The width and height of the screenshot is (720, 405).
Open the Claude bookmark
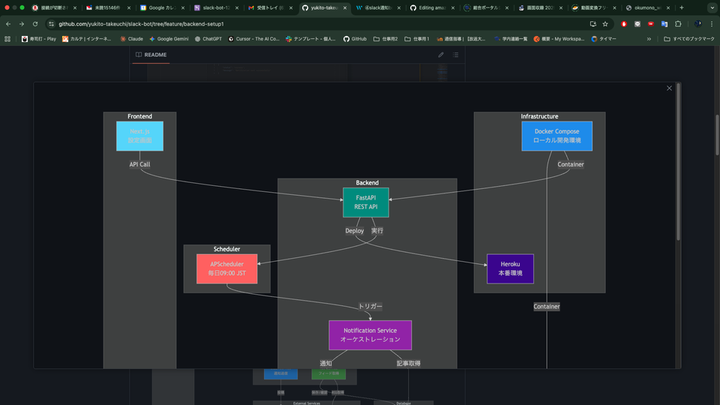(x=129, y=38)
